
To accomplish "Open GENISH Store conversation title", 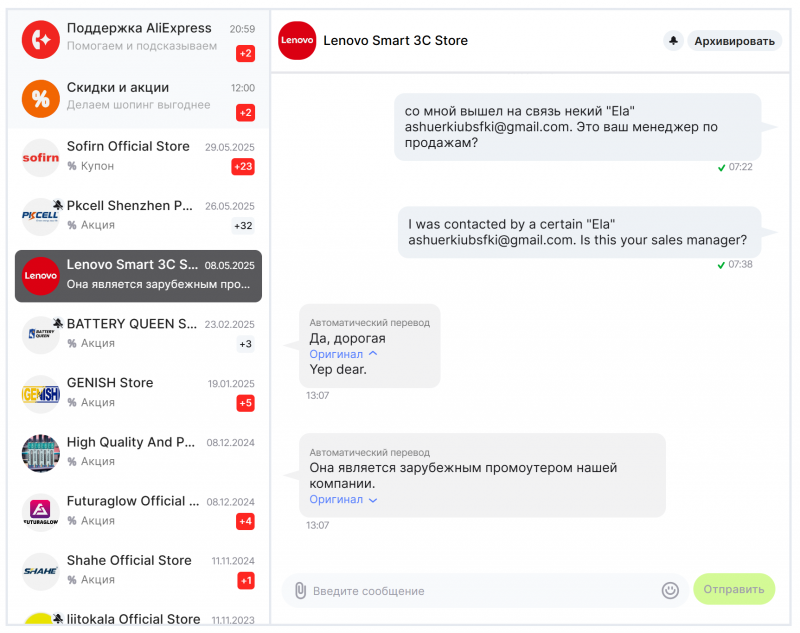I will 110,383.
